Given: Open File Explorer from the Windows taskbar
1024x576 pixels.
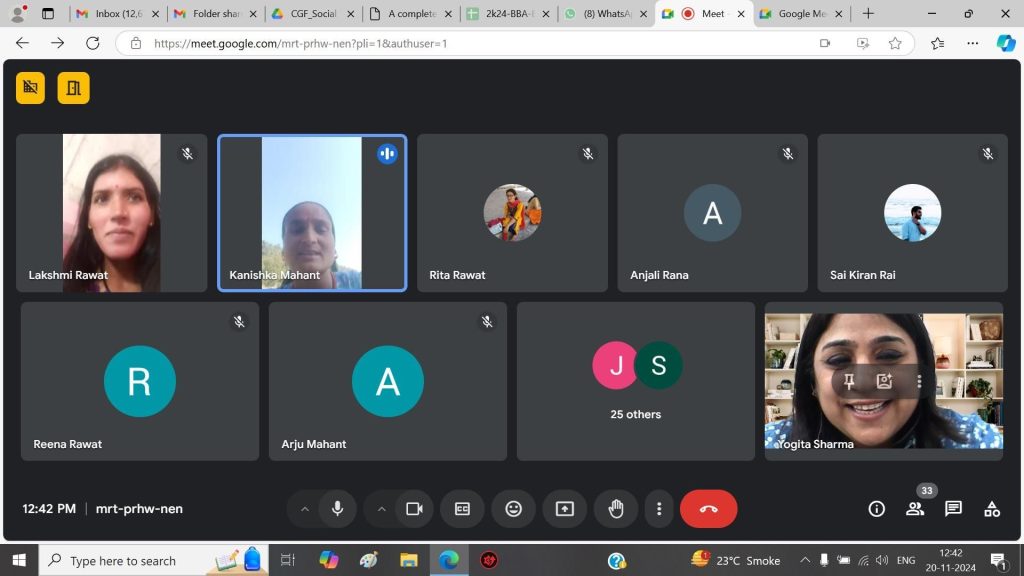Looking at the screenshot, I should 408,560.
